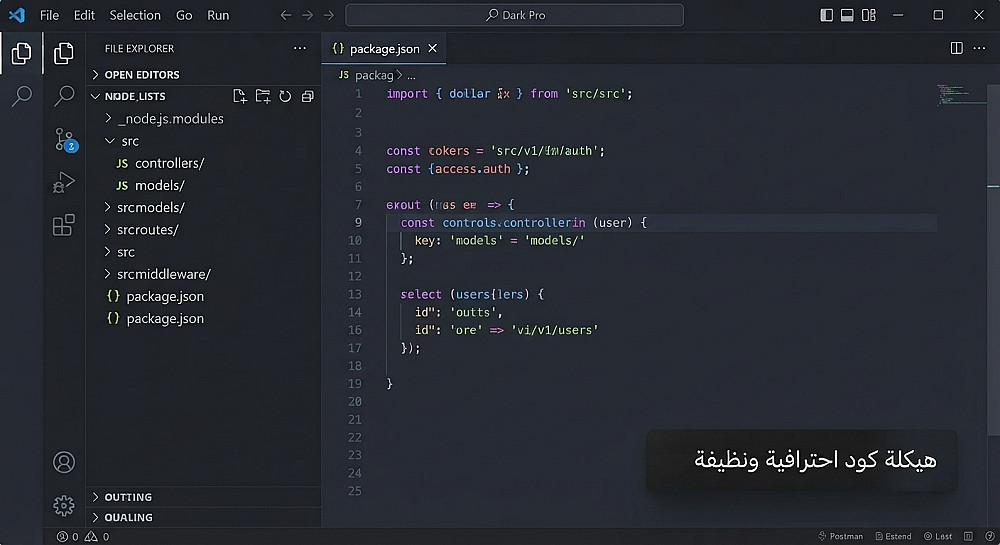Refresh the explorer file tree
1000x545 pixels.
(x=285, y=96)
